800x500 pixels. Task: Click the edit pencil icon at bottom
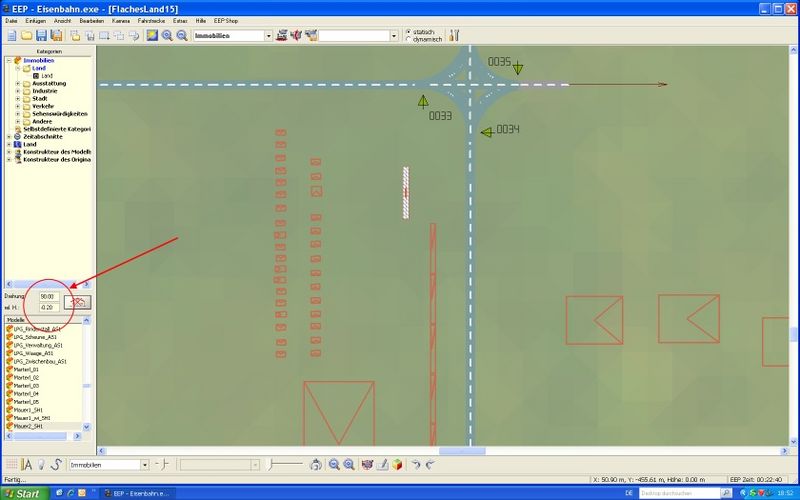[382, 464]
